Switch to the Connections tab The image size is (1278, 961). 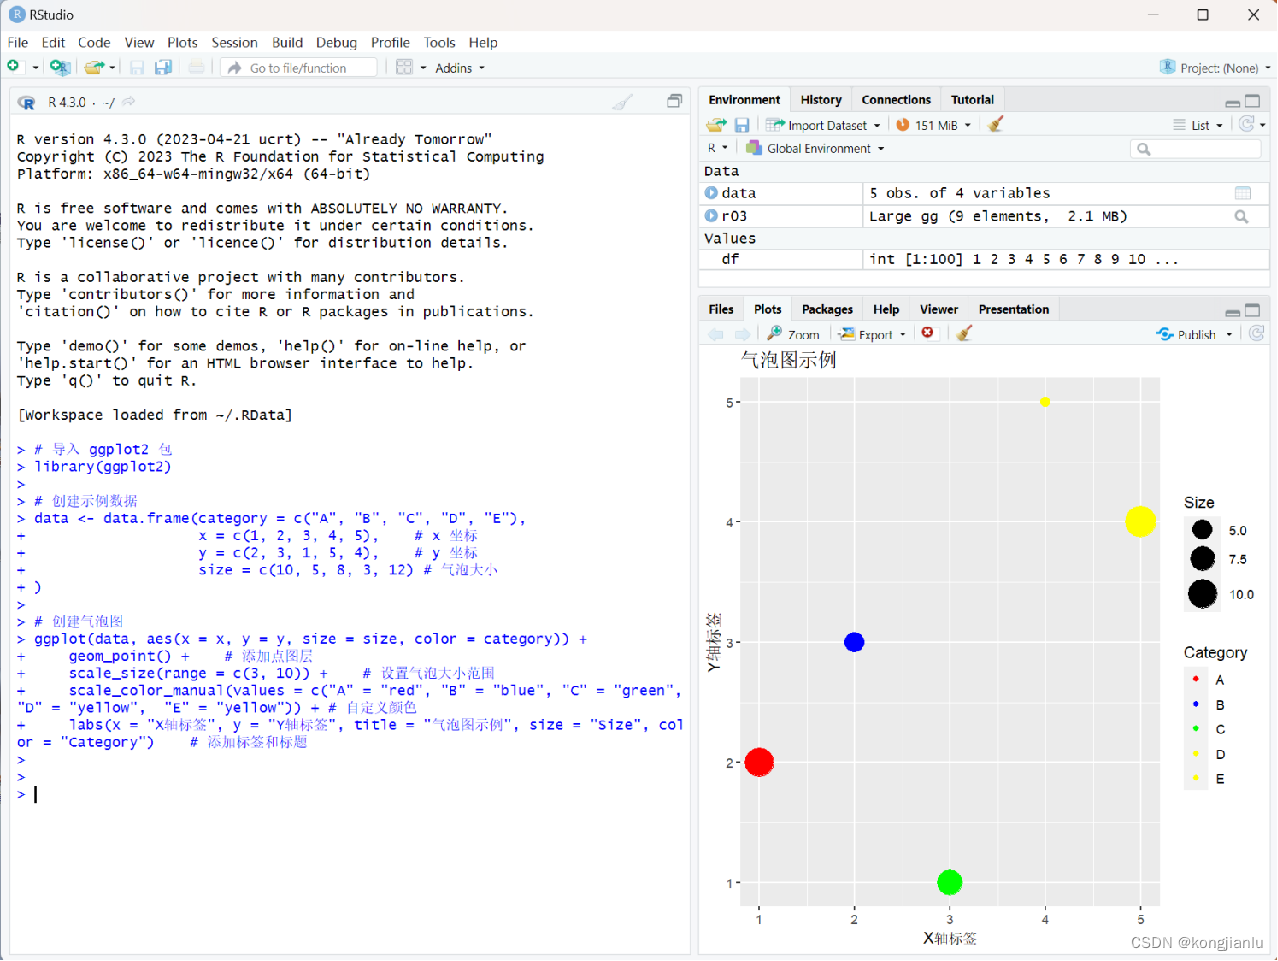click(896, 100)
